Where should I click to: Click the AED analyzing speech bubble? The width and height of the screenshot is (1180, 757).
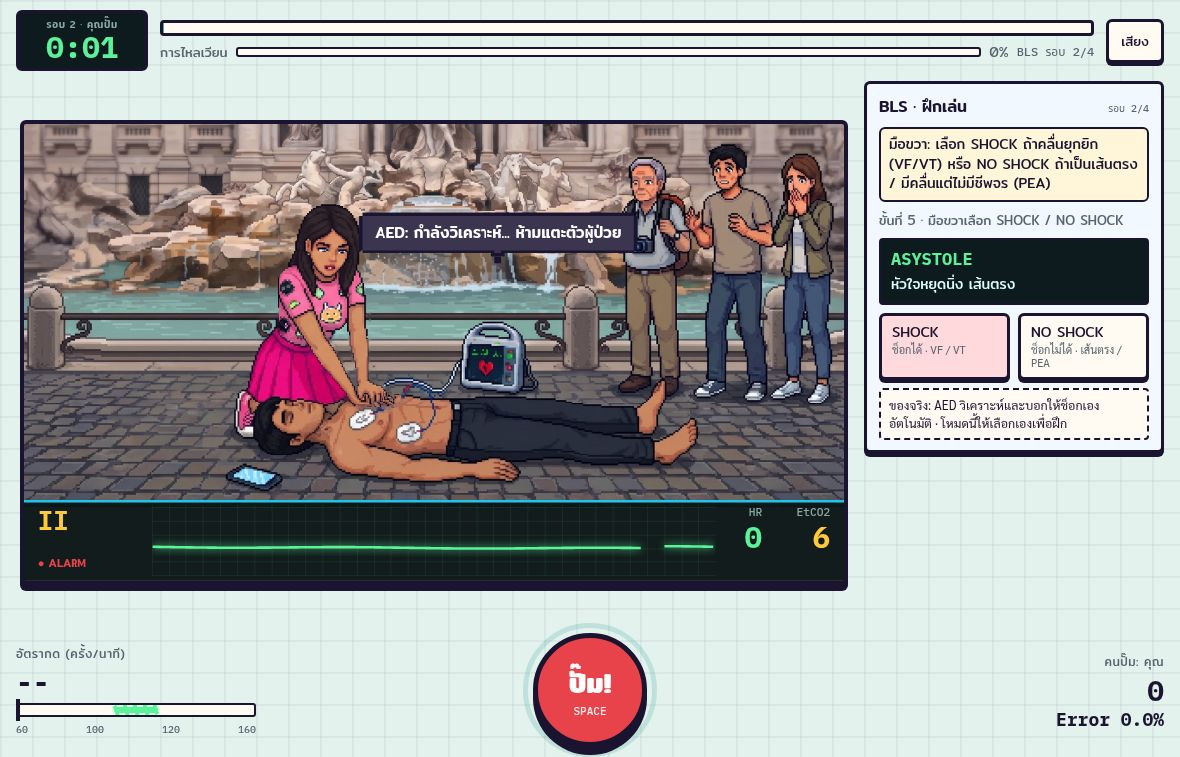point(498,233)
